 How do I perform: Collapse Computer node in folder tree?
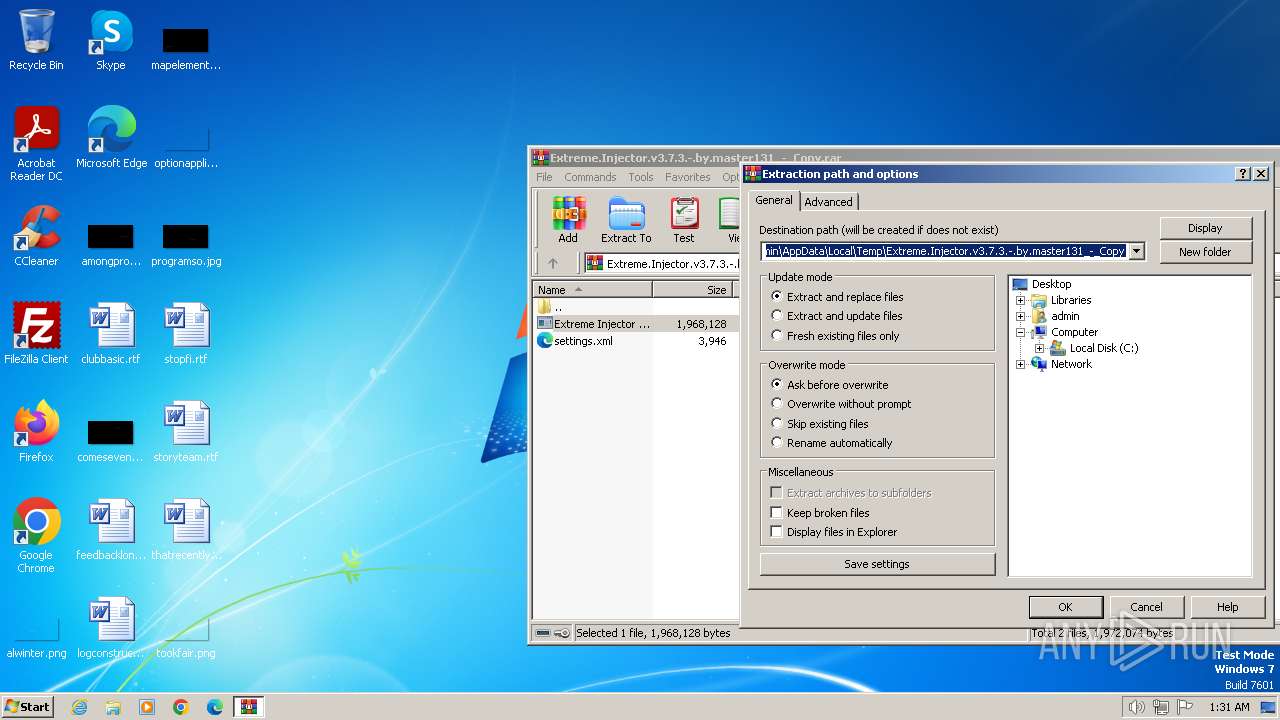point(1021,332)
